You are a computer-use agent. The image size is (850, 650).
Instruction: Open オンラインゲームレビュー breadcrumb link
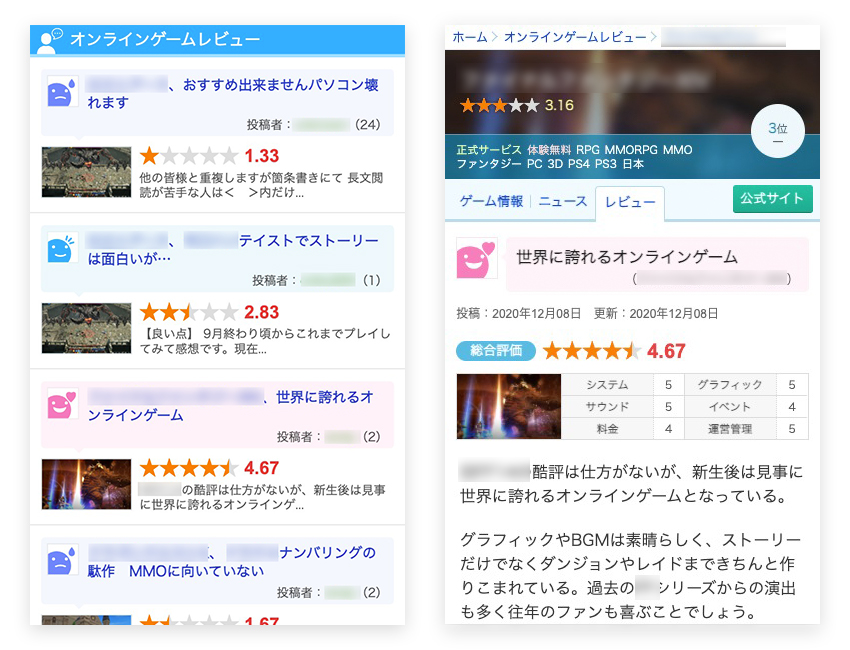pyautogui.click(x=574, y=37)
